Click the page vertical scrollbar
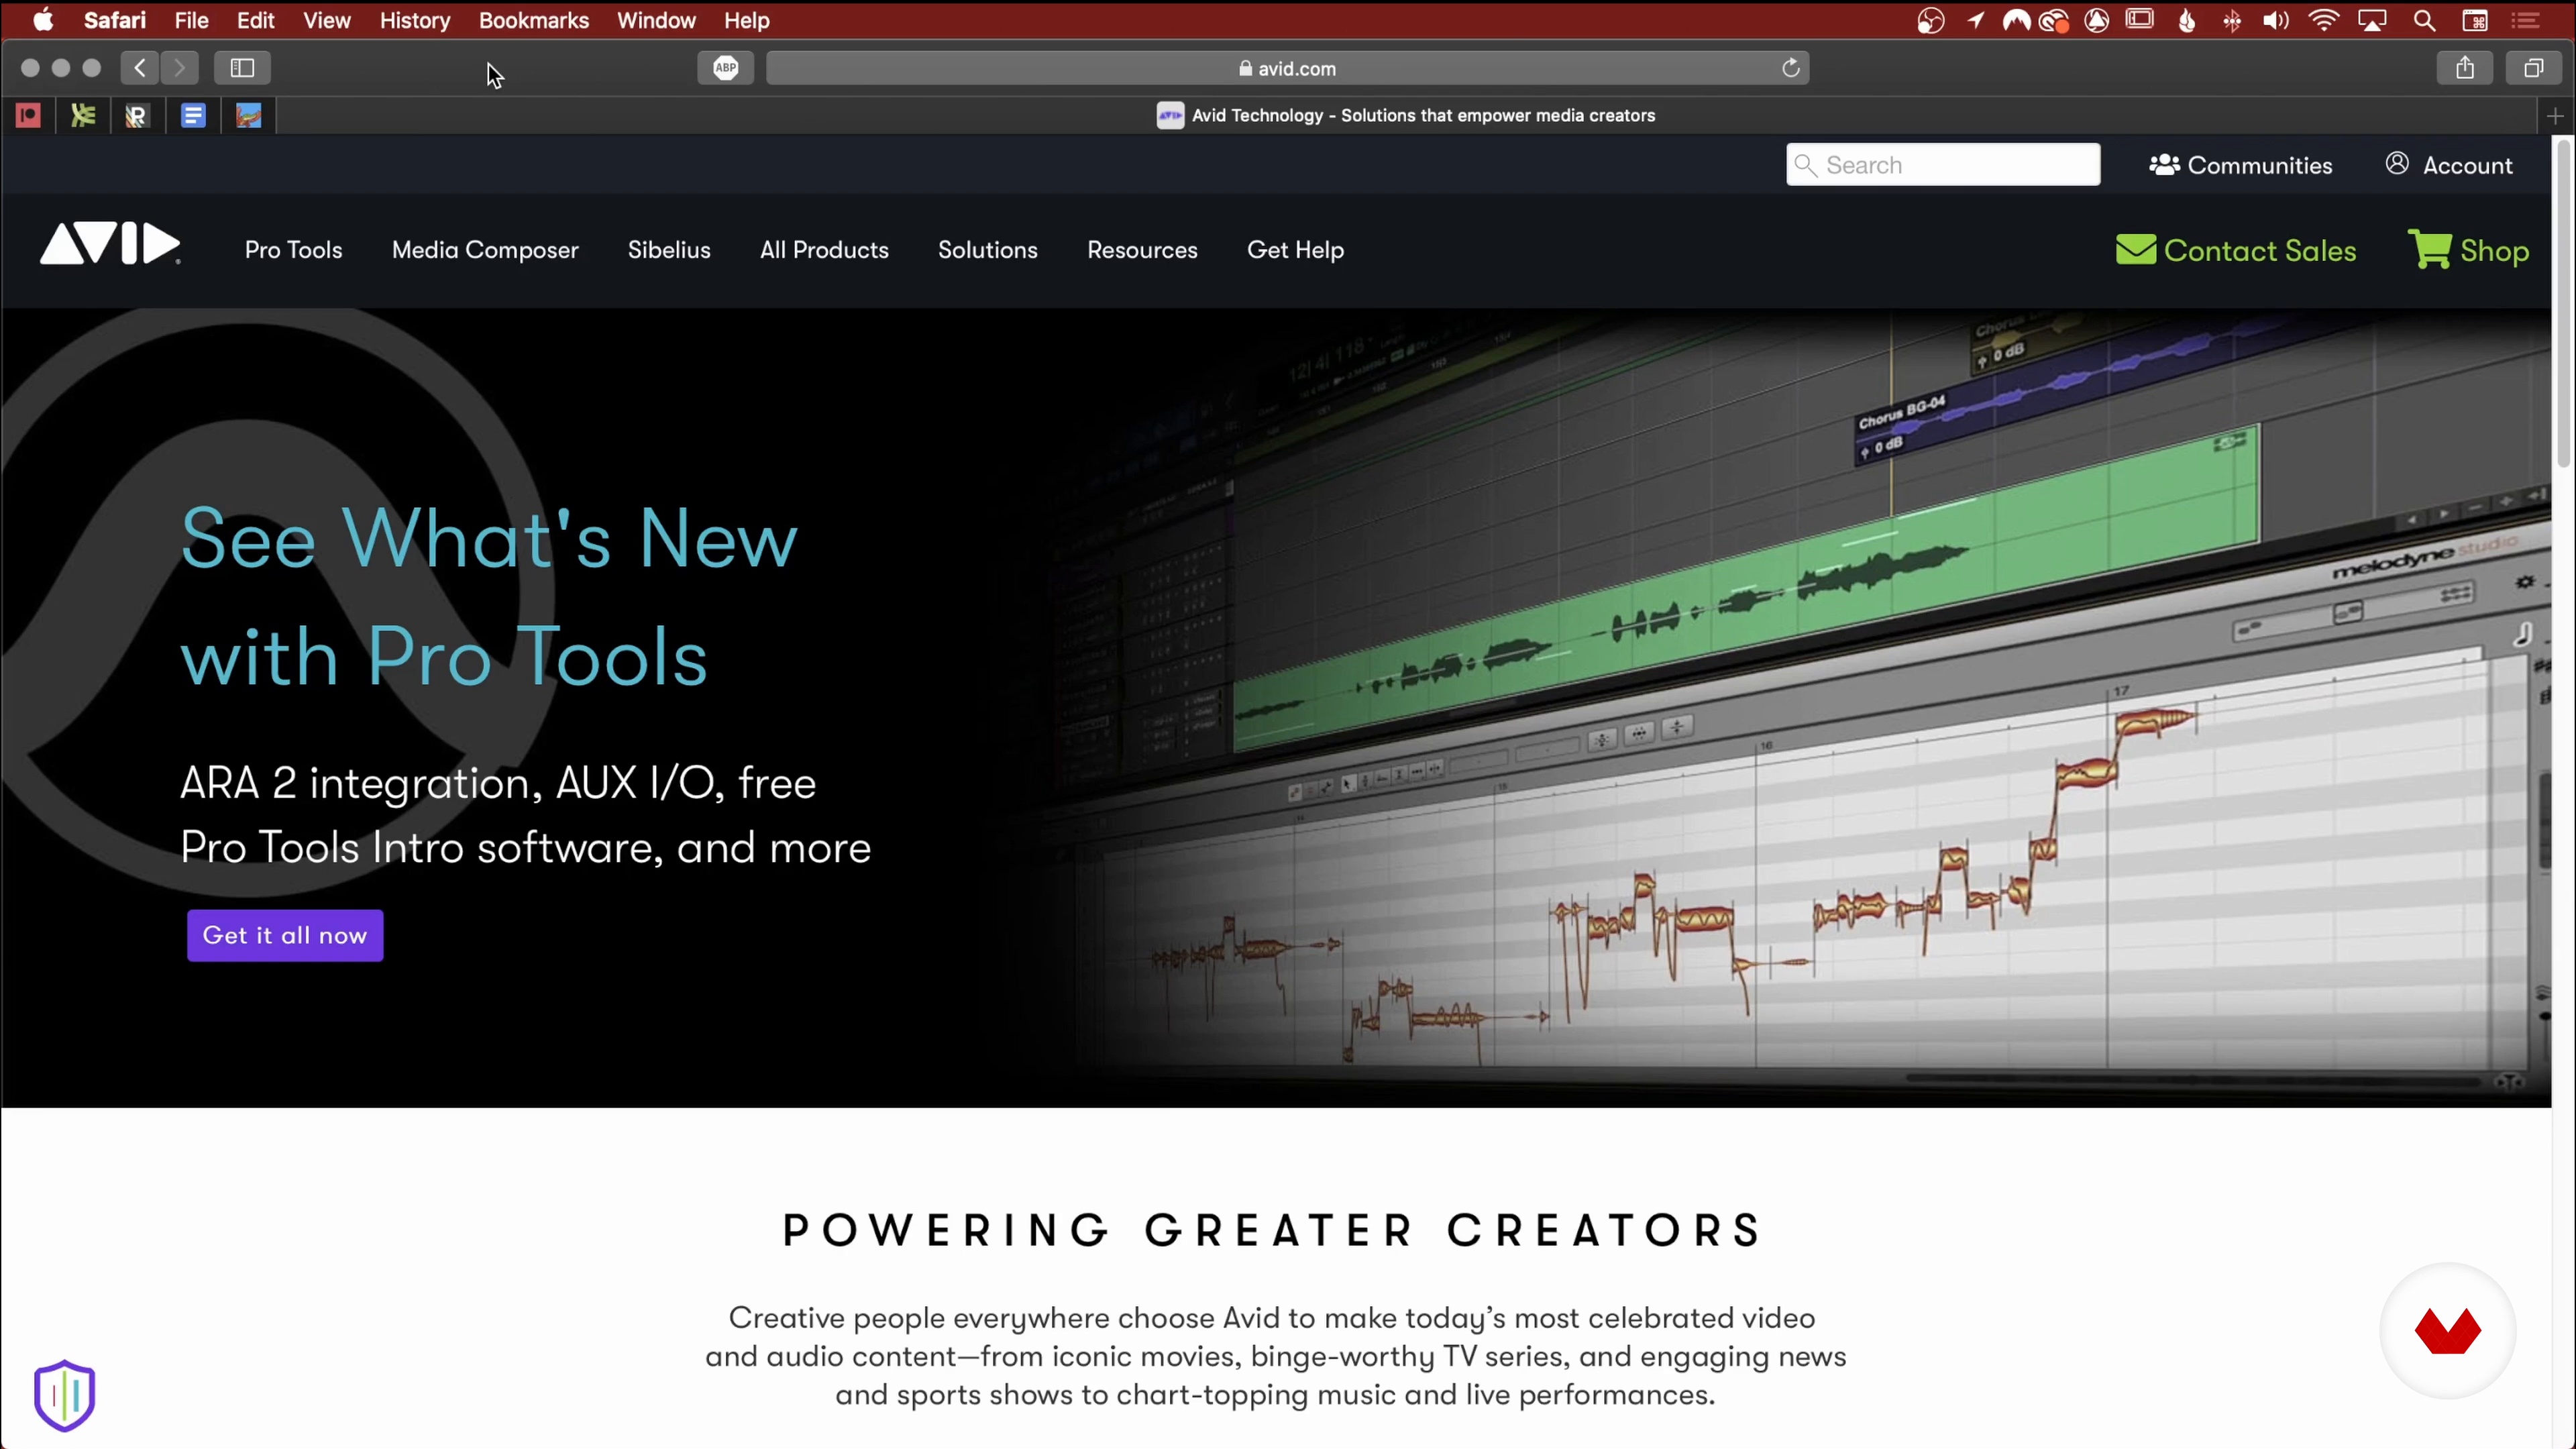2576x1449 pixels. pyautogui.click(x=2564, y=304)
